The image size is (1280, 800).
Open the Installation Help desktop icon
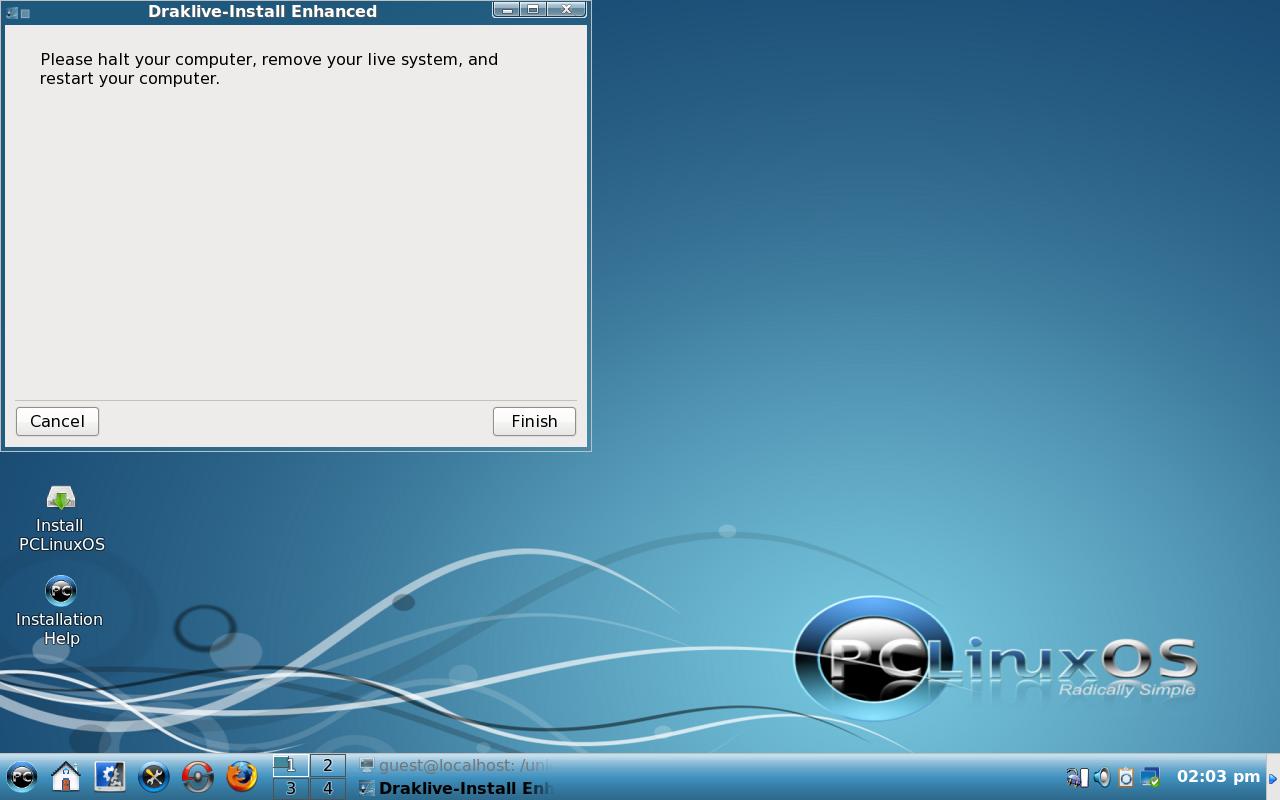(60, 611)
